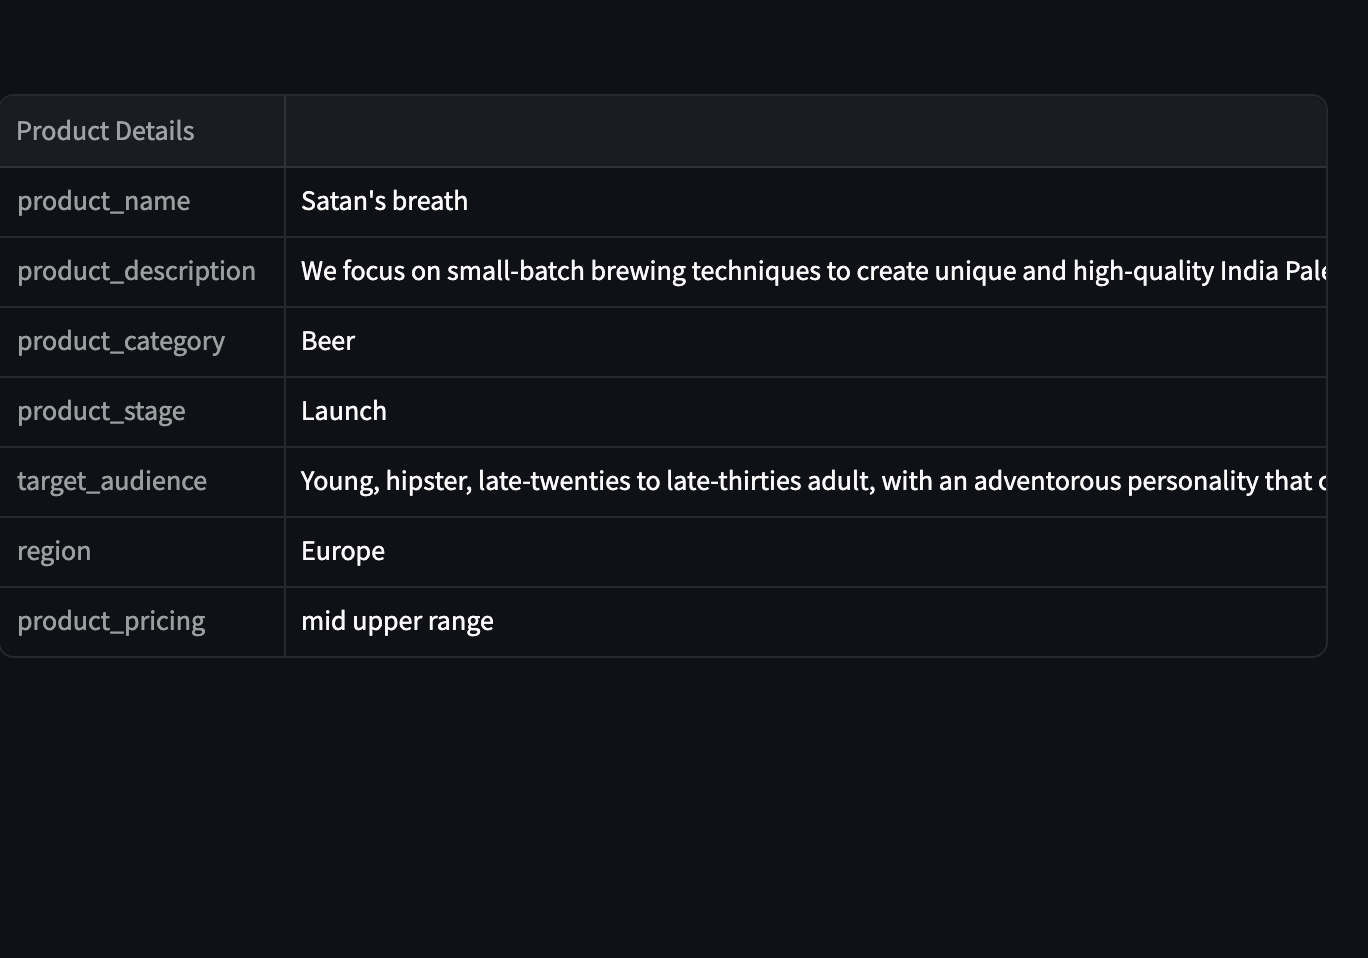Select the target_audience label cell
The image size is (1368, 958).
[142, 482]
